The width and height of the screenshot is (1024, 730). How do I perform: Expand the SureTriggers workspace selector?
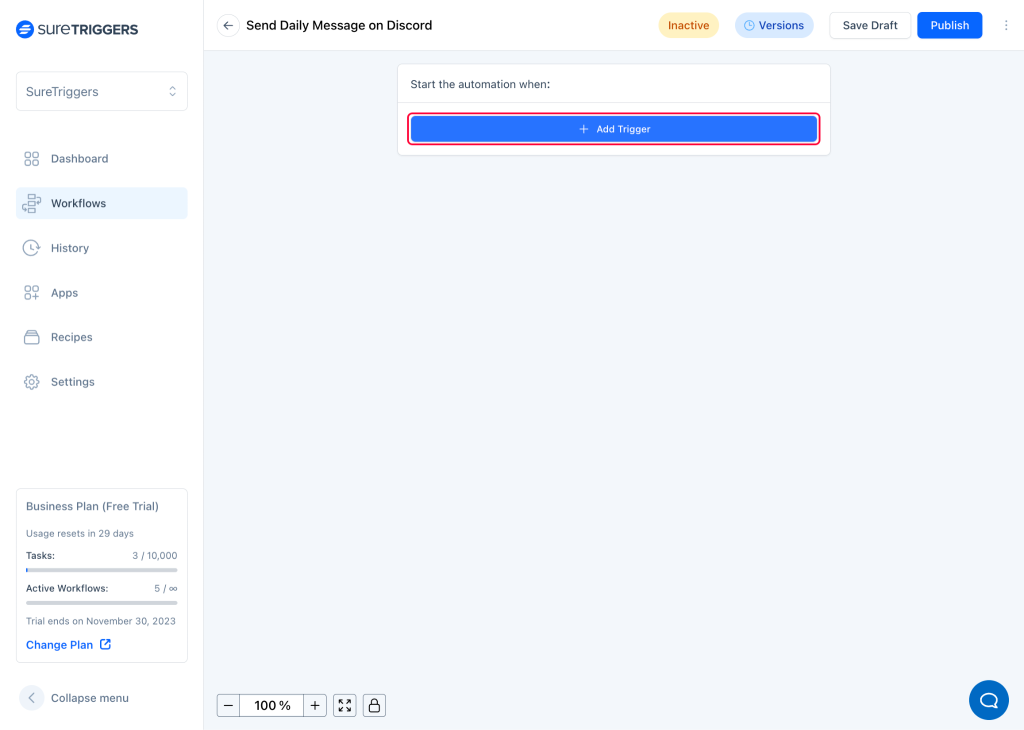[102, 92]
